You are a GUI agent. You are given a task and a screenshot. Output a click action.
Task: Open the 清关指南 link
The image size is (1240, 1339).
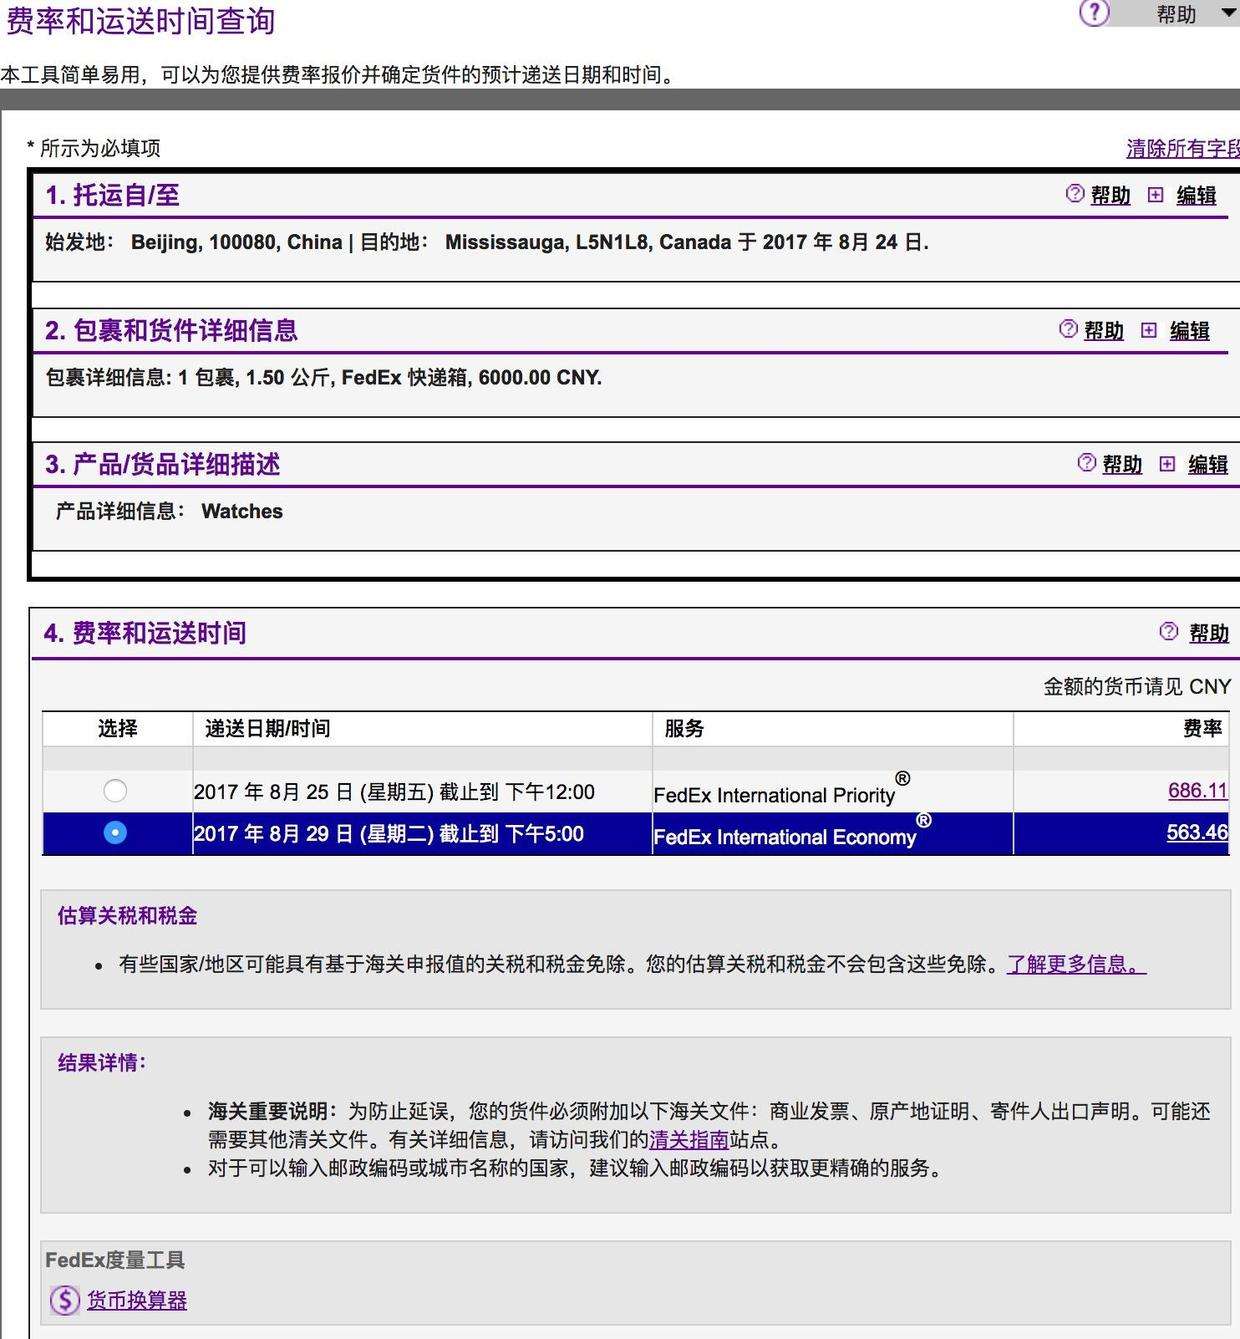click(x=689, y=1139)
